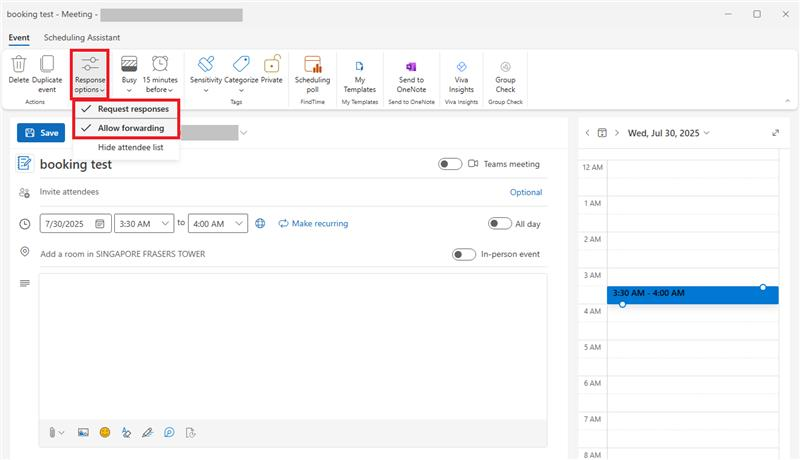Viewport: 800px width, 460px height.
Task: Click the Invite attendees field
Action: 270,192
